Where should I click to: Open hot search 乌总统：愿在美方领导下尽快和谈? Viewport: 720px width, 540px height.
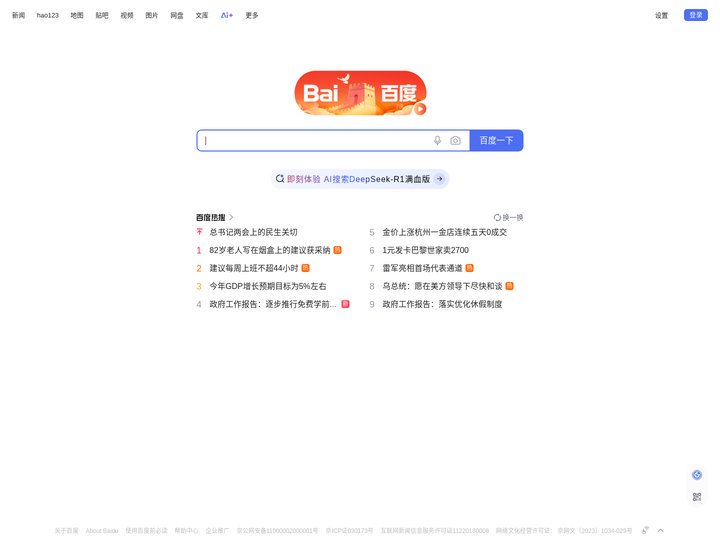[442, 286]
